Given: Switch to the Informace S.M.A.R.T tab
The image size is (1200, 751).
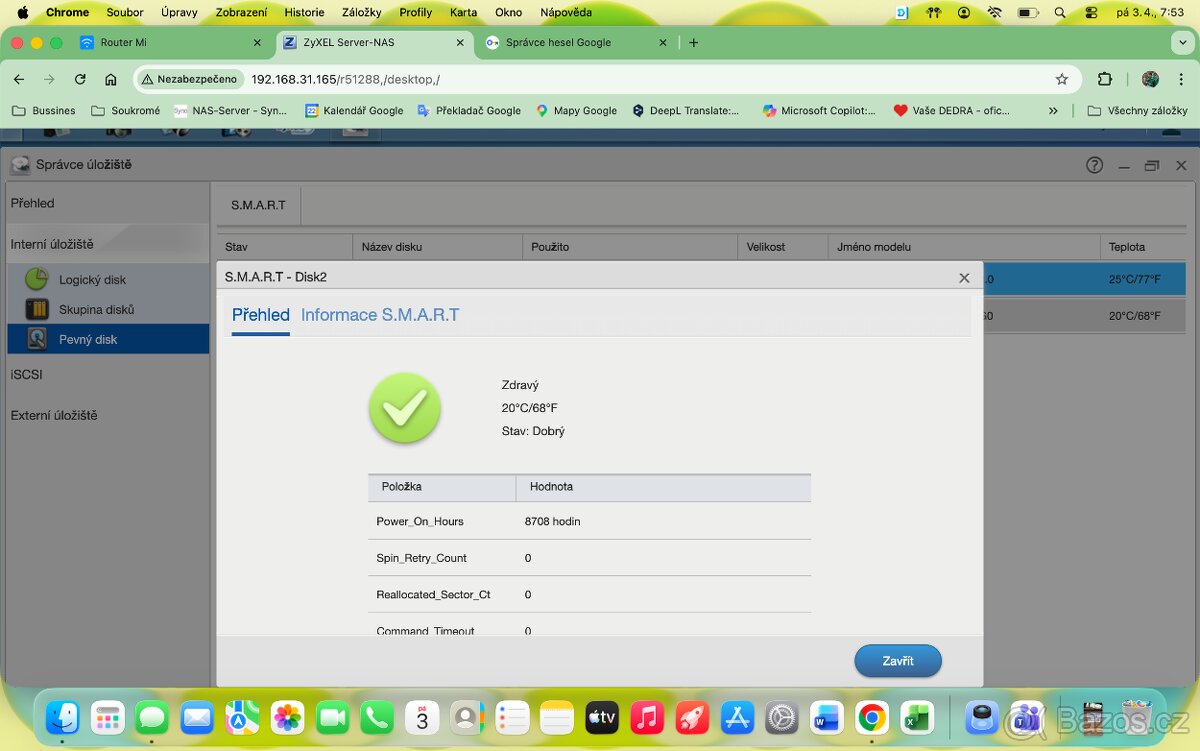Looking at the screenshot, I should tap(380, 315).
